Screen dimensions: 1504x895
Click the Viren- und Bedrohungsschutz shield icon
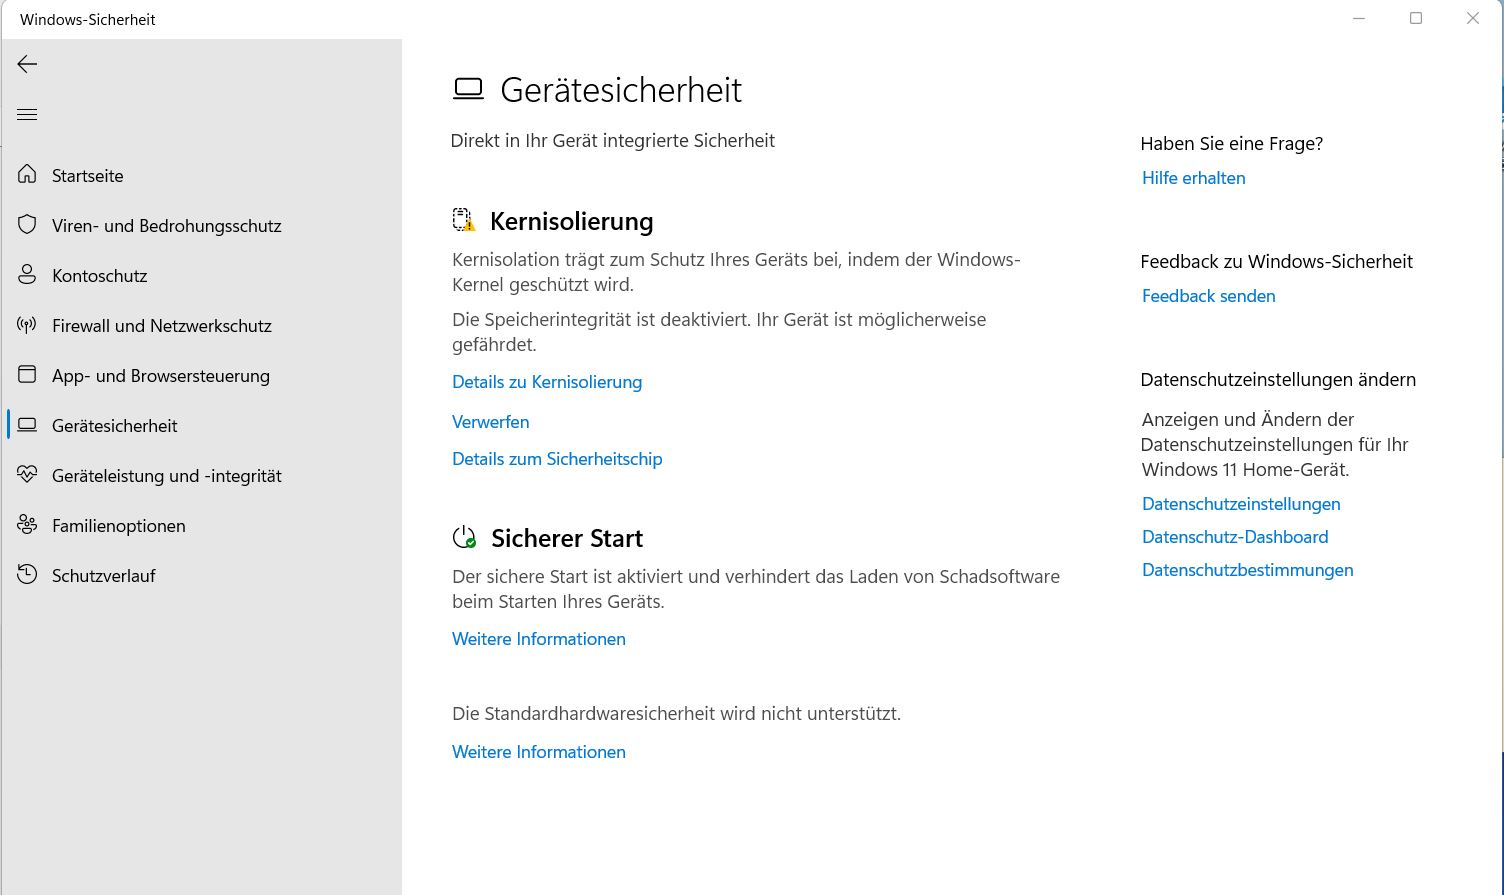tap(27, 225)
